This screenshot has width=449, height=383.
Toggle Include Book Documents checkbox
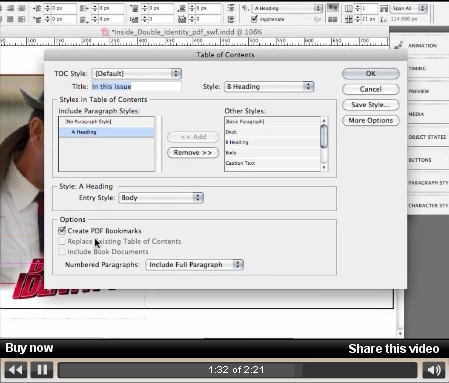62,251
